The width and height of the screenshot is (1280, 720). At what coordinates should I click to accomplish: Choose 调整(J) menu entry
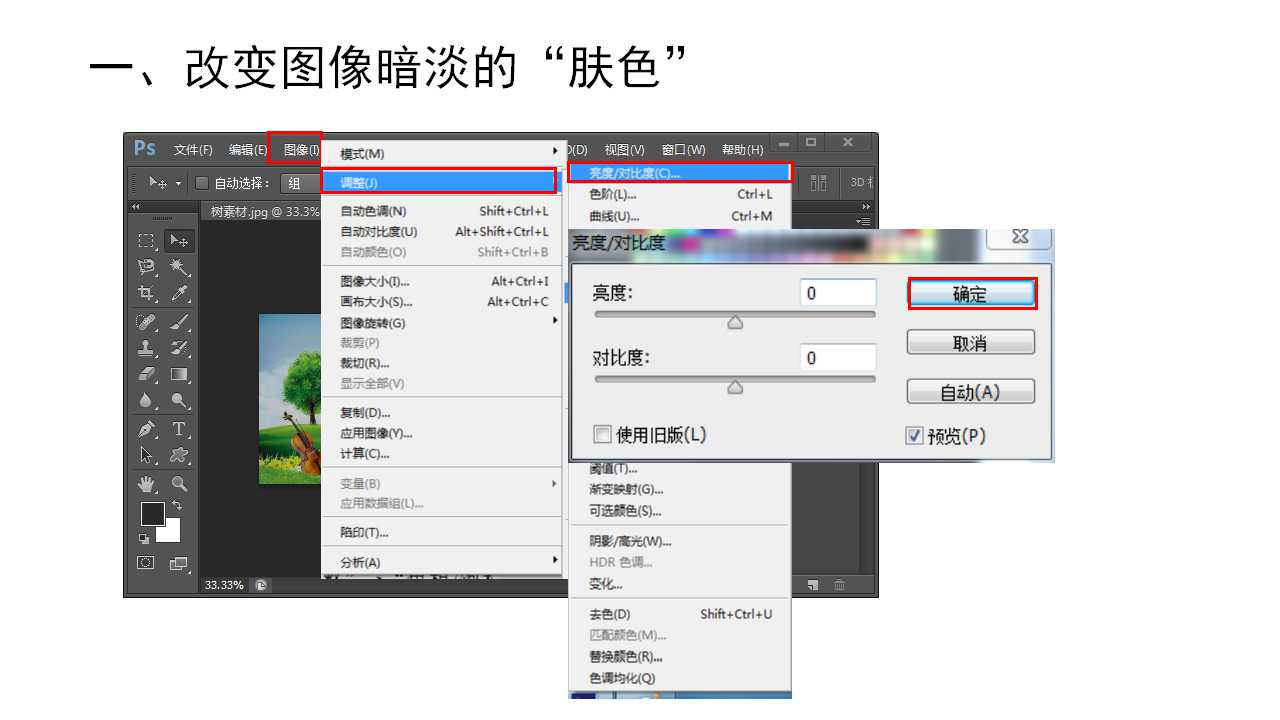438,182
